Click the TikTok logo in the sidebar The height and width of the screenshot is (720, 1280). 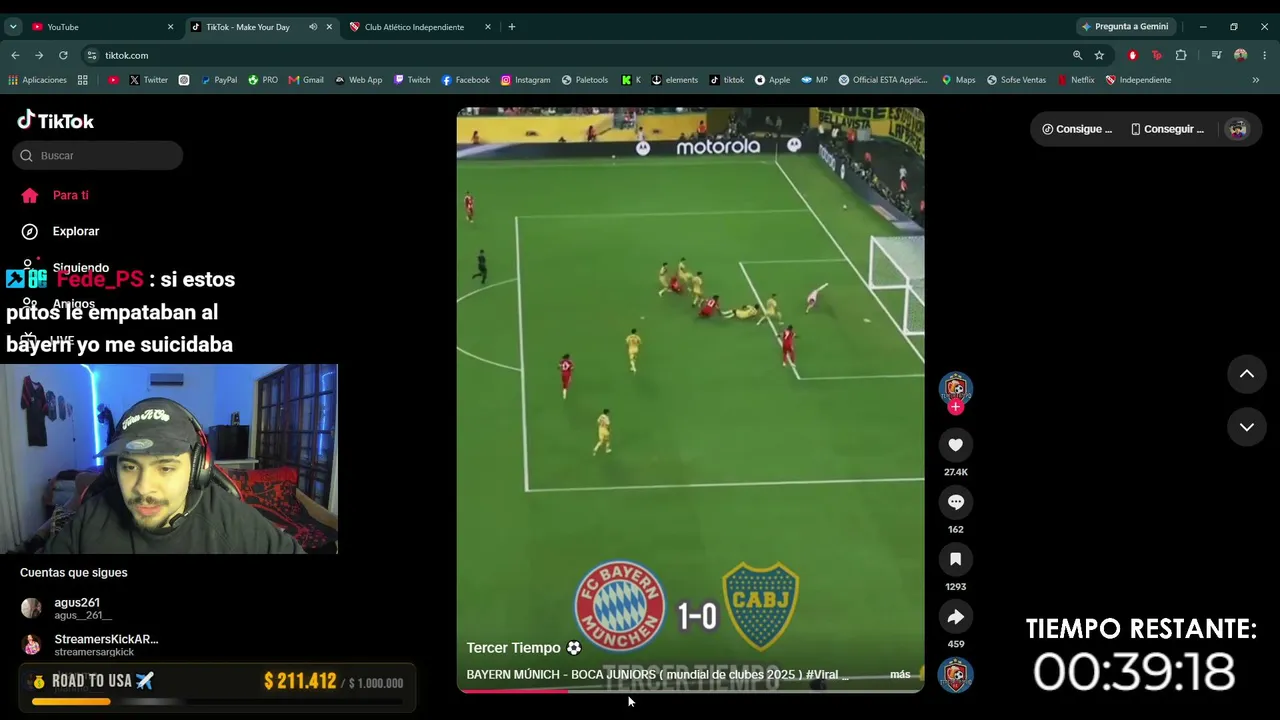56,121
